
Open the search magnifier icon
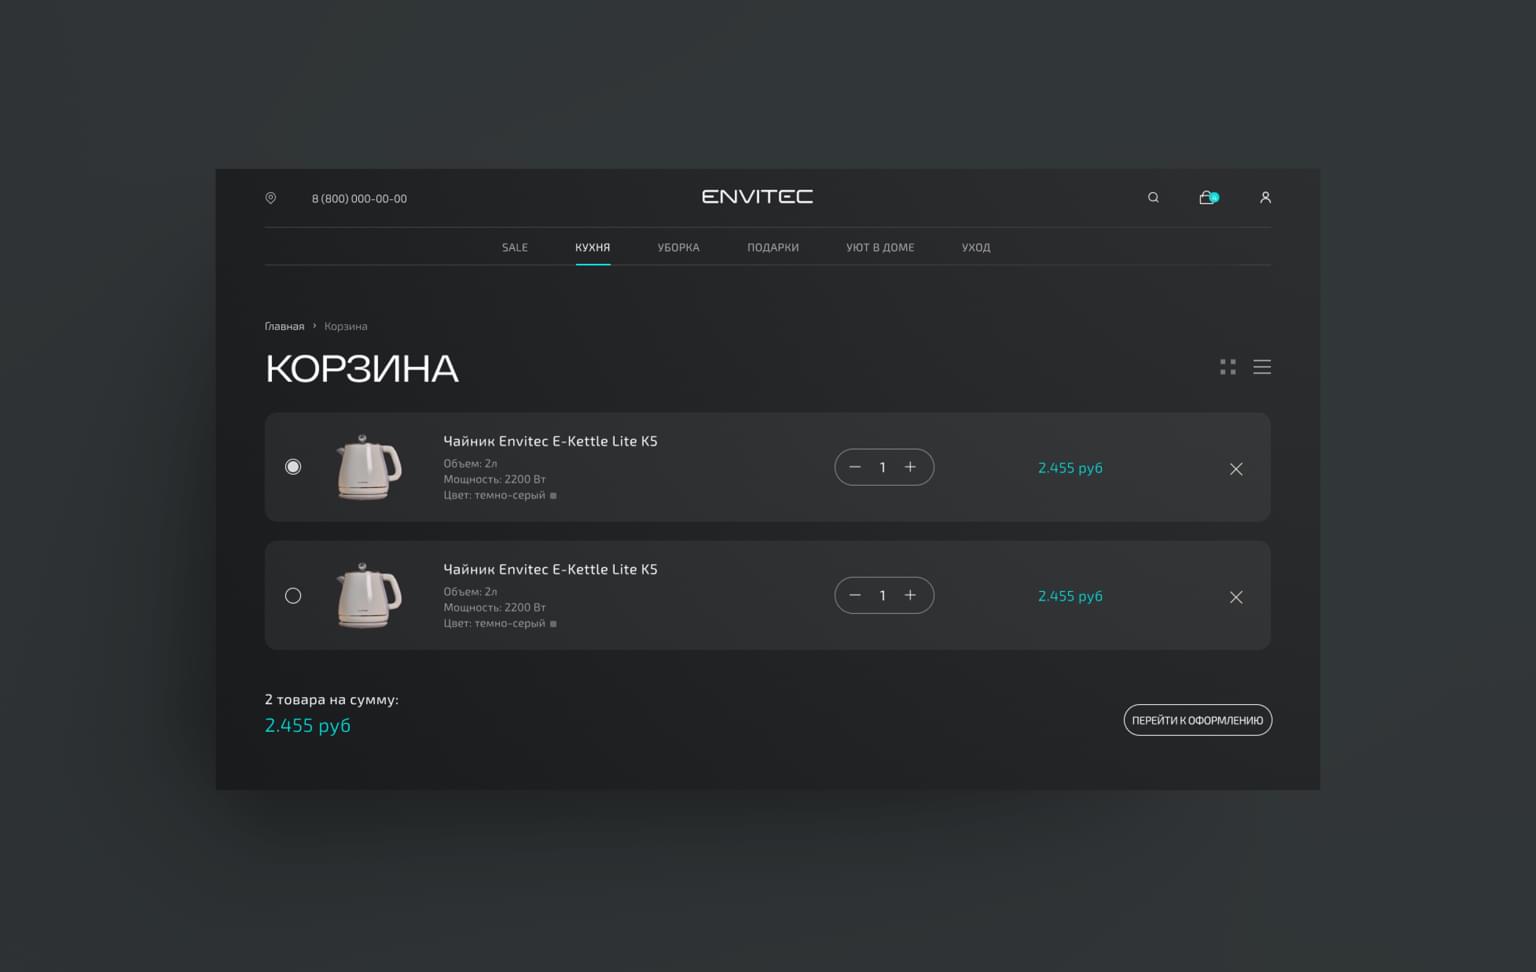pos(1153,198)
